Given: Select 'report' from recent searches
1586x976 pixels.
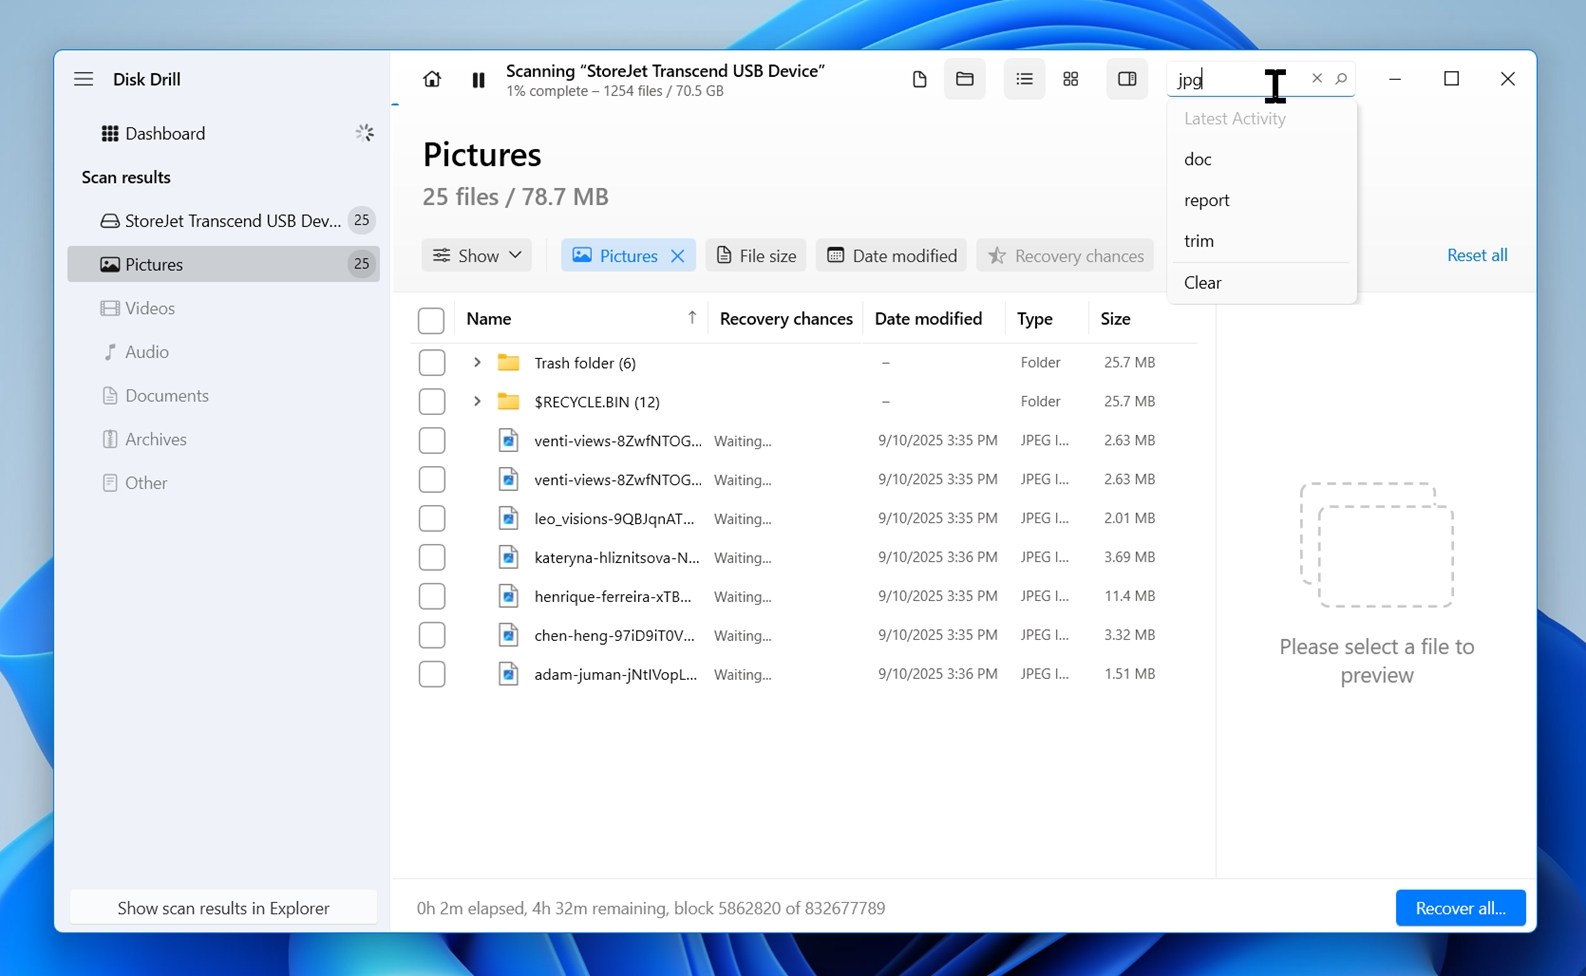Looking at the screenshot, I should 1207,200.
